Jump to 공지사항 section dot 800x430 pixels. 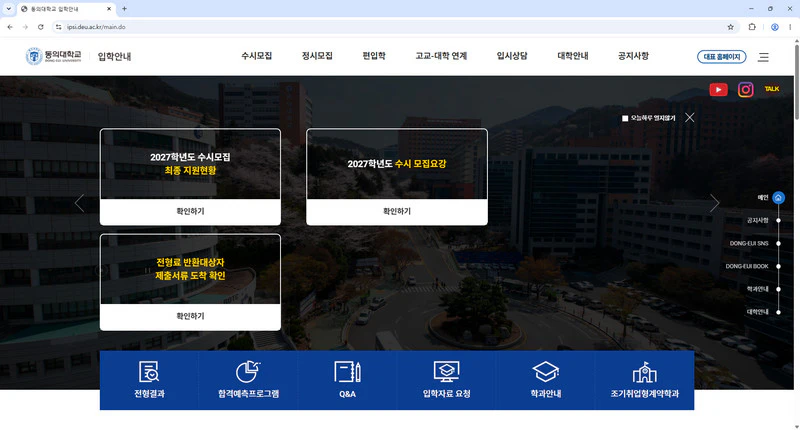tap(778, 220)
